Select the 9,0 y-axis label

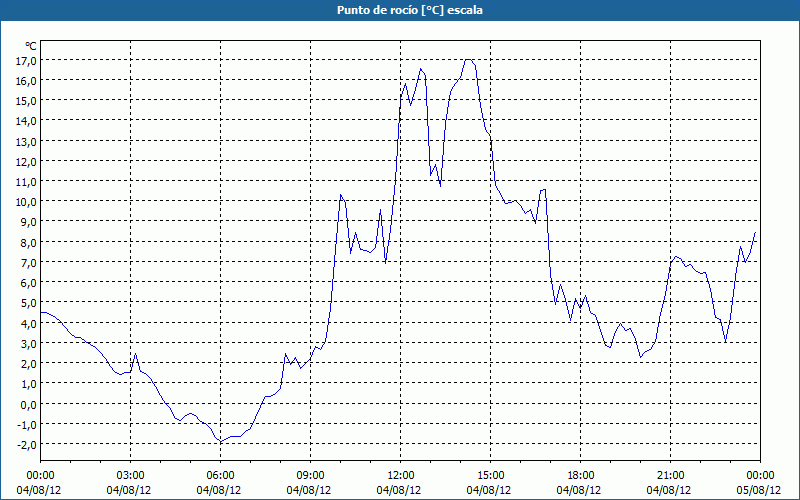click(x=28, y=222)
